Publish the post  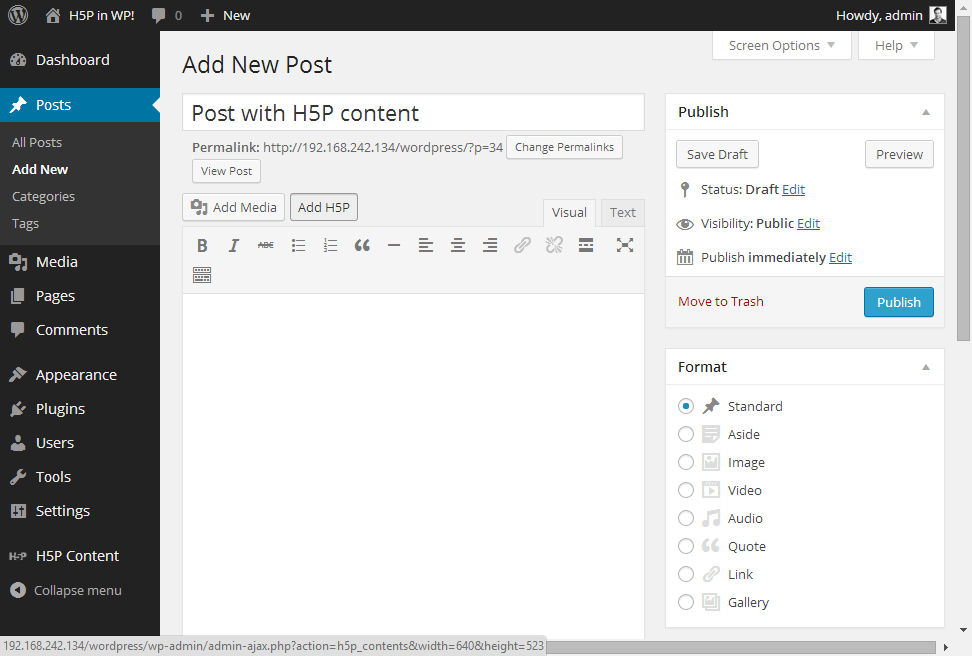click(898, 301)
